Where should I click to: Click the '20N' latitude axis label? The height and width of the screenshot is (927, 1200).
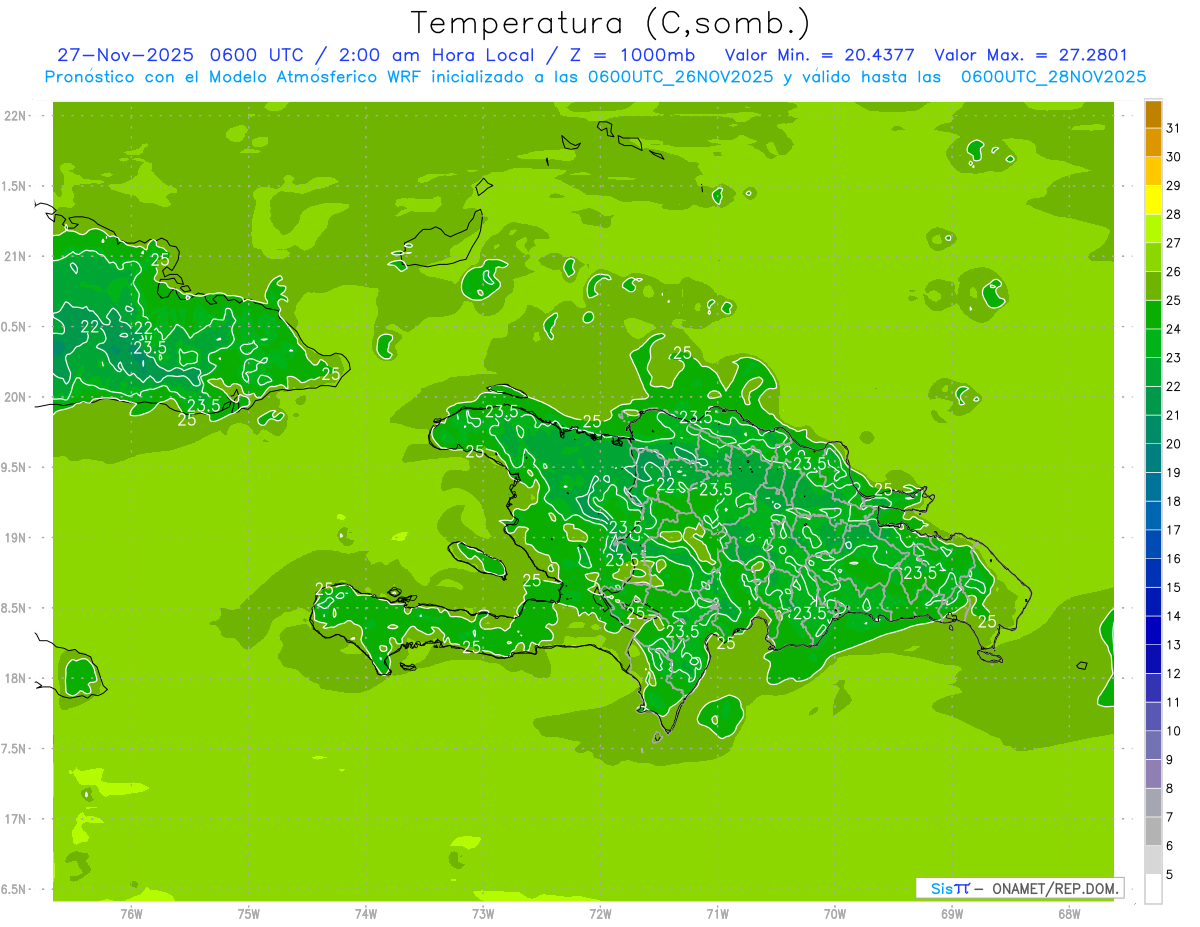[16, 397]
